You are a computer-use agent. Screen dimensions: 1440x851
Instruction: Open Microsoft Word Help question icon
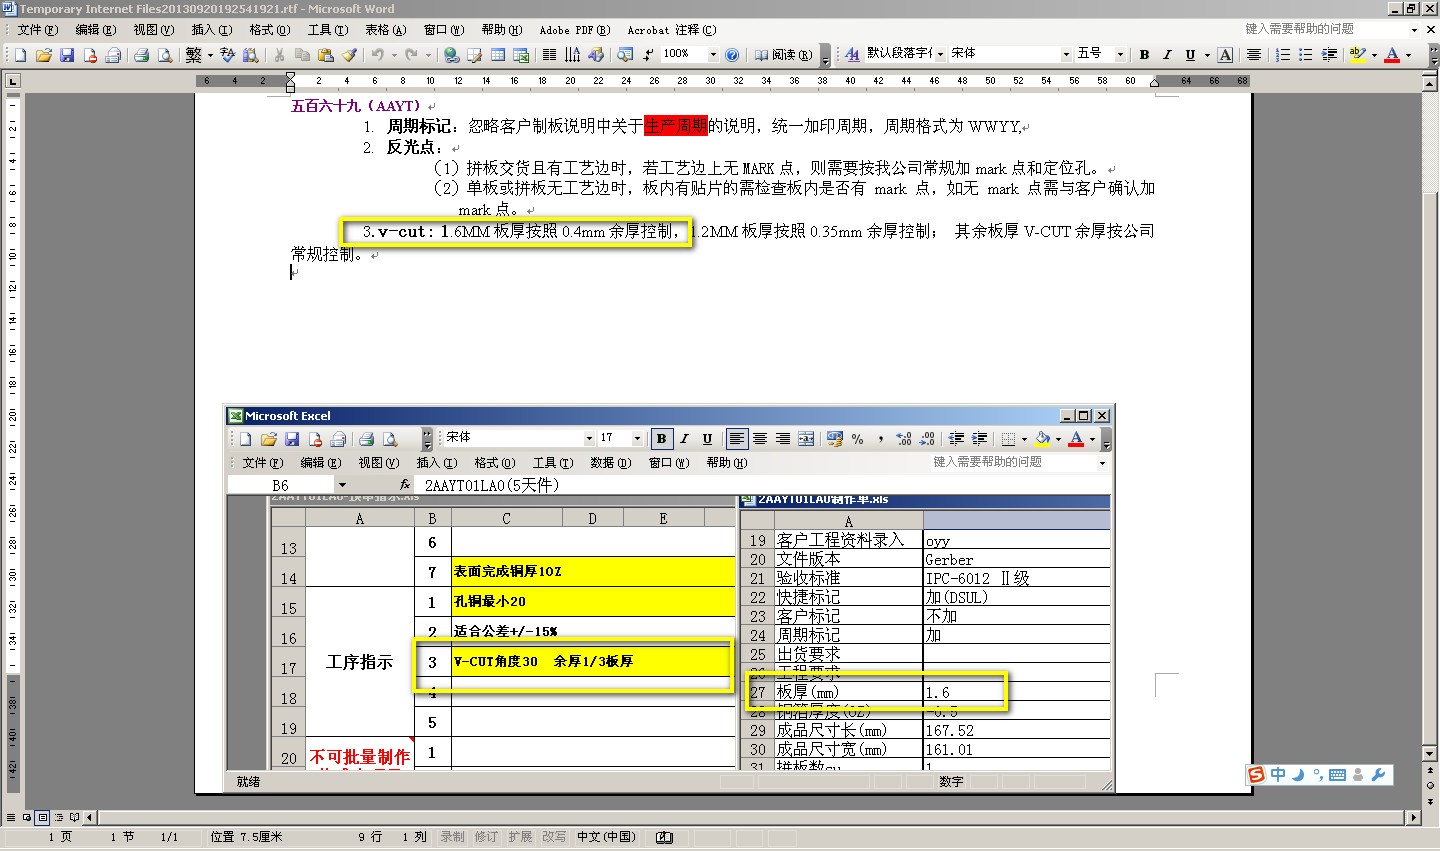pos(732,55)
